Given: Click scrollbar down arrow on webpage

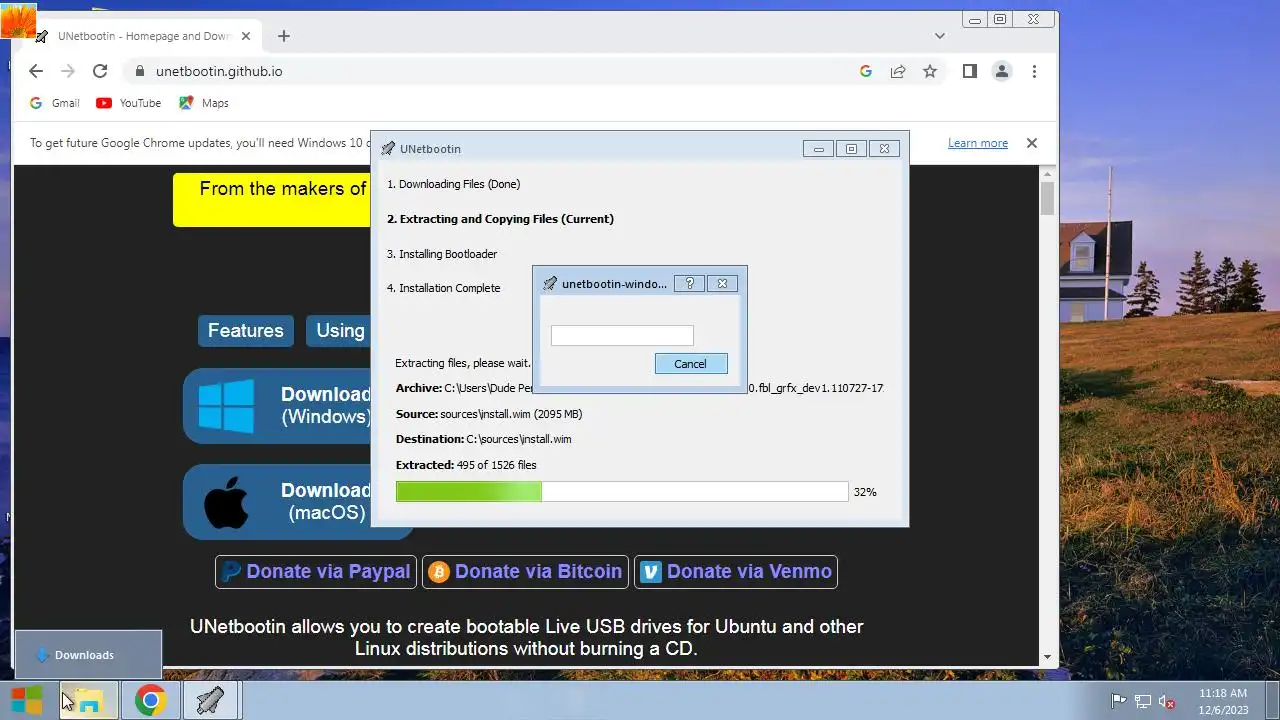Looking at the screenshot, I should pos(1048,657).
